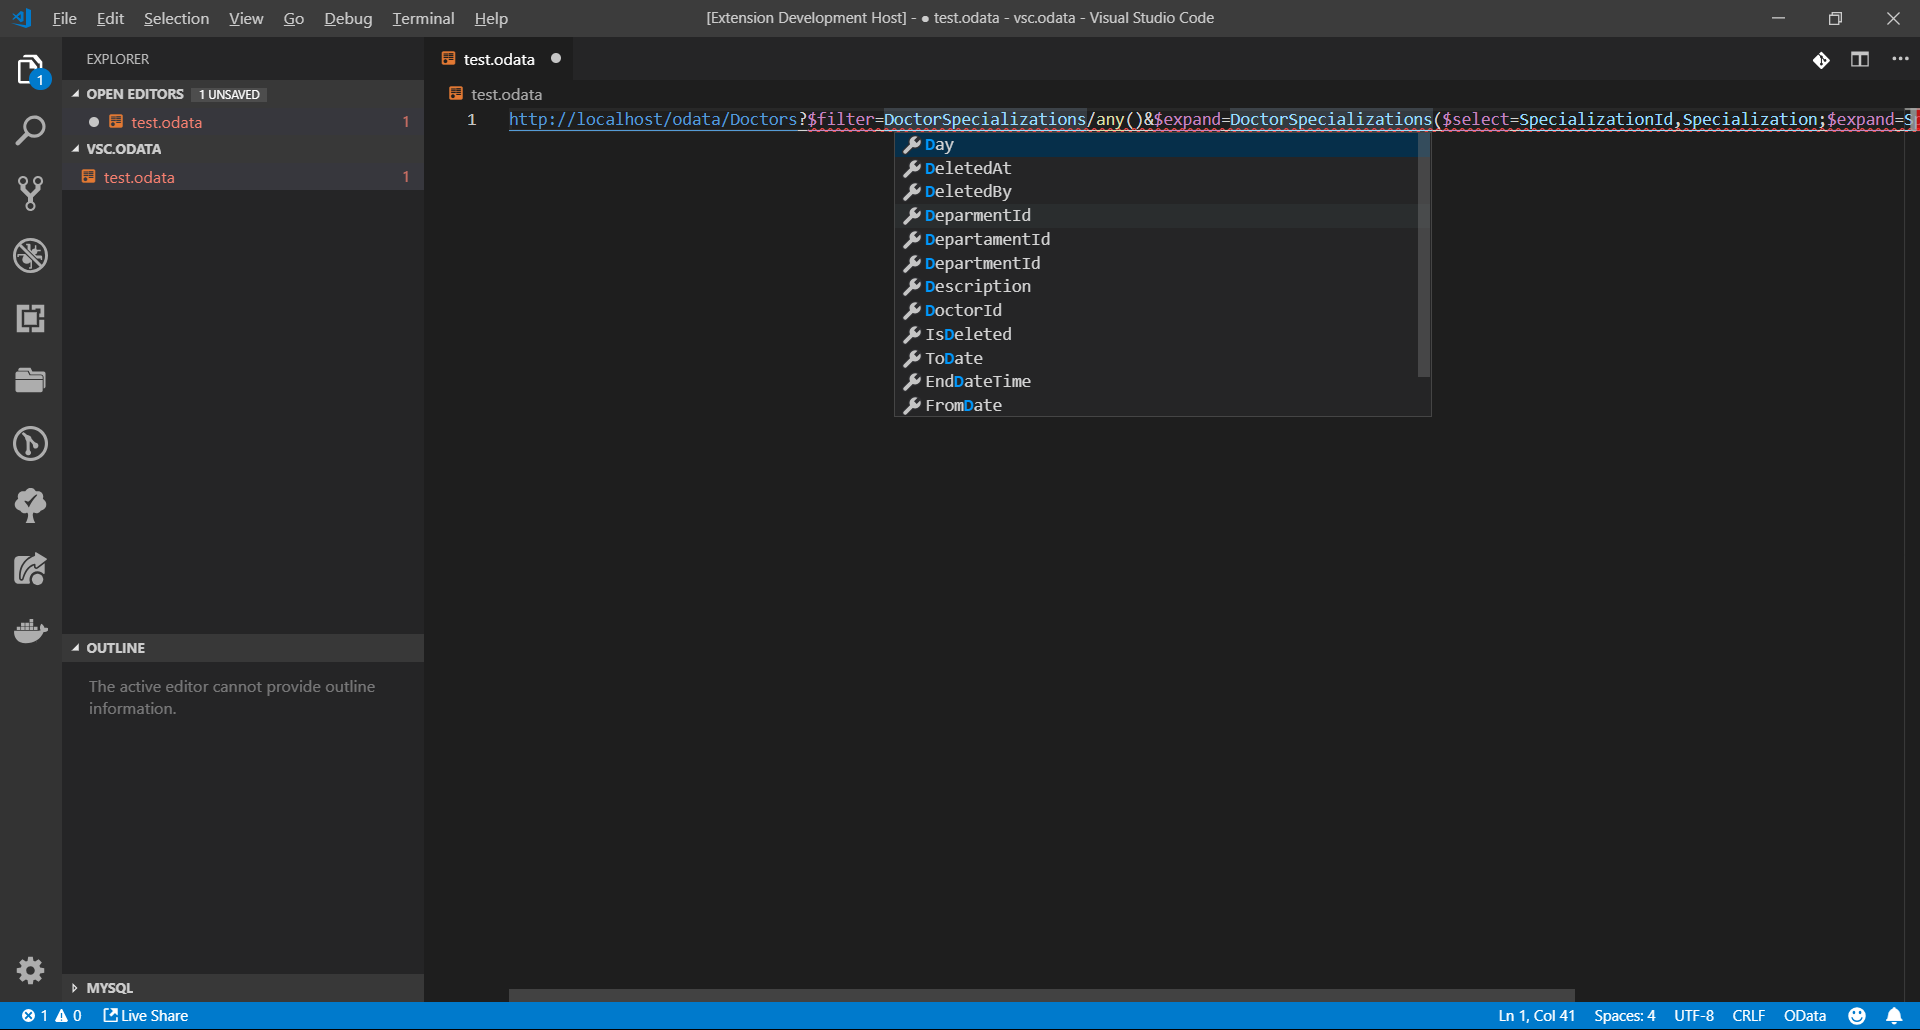Open the Debug menu
The width and height of the screenshot is (1920, 1030).
click(348, 18)
